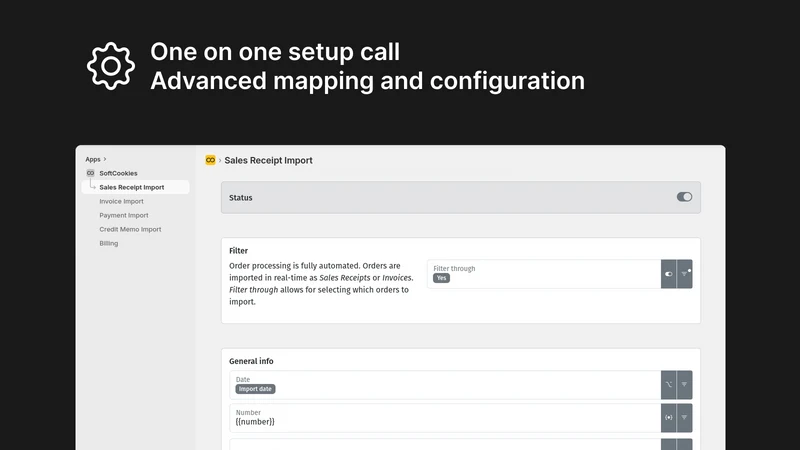Viewport: 800px width, 450px height.
Task: Click the variable icon on Number field
Action: pyautogui.click(x=668, y=418)
